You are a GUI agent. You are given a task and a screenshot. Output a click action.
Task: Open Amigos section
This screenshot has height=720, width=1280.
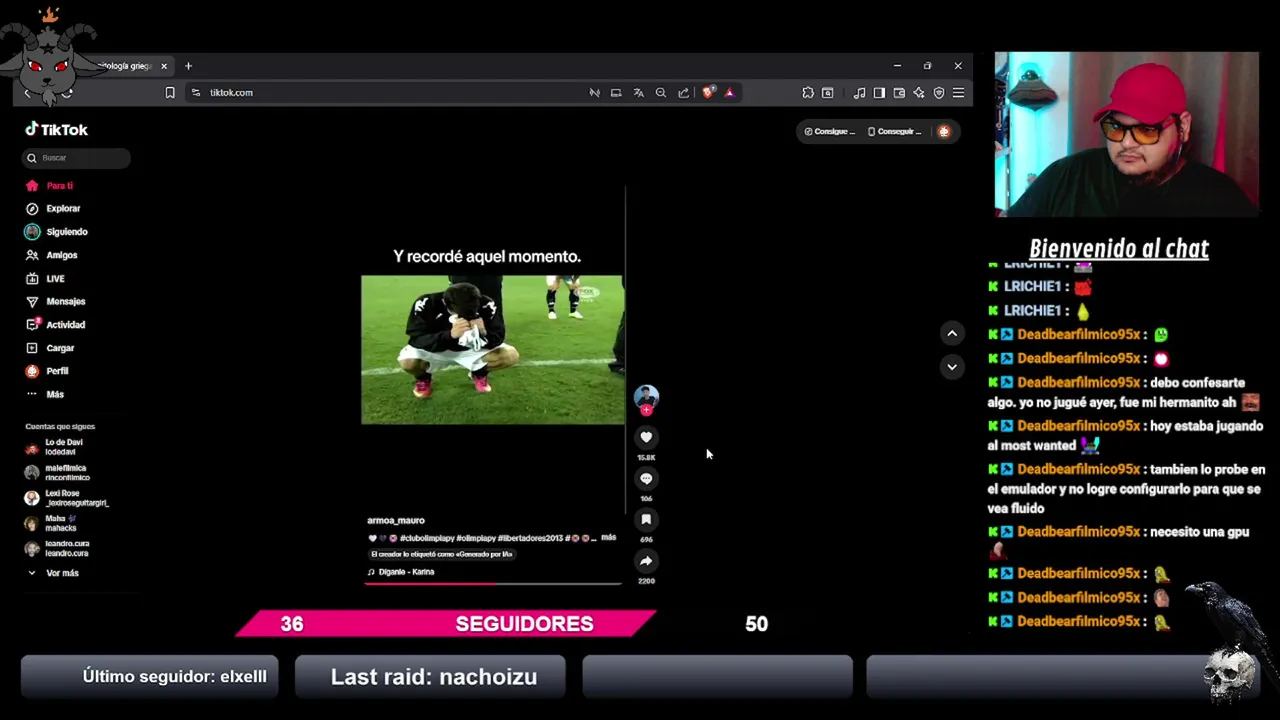coord(52,255)
